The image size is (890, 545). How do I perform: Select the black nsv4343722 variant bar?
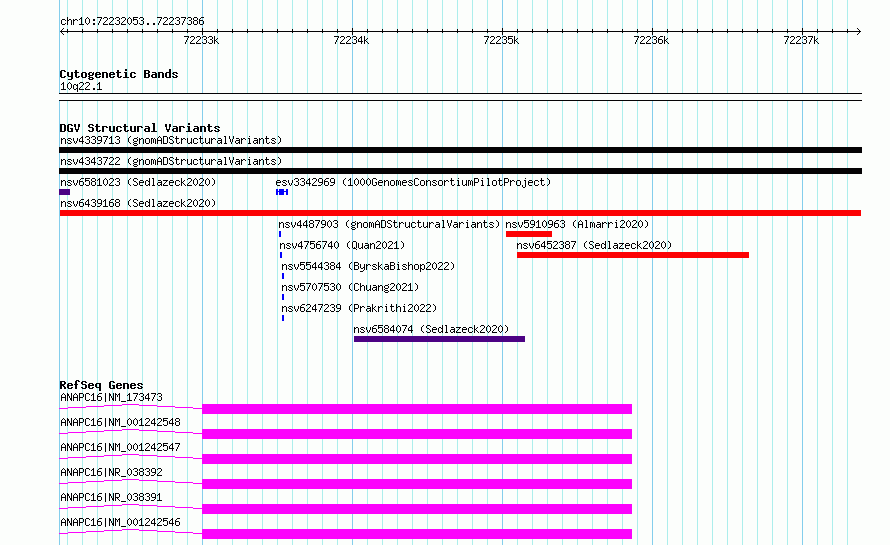coord(460,171)
